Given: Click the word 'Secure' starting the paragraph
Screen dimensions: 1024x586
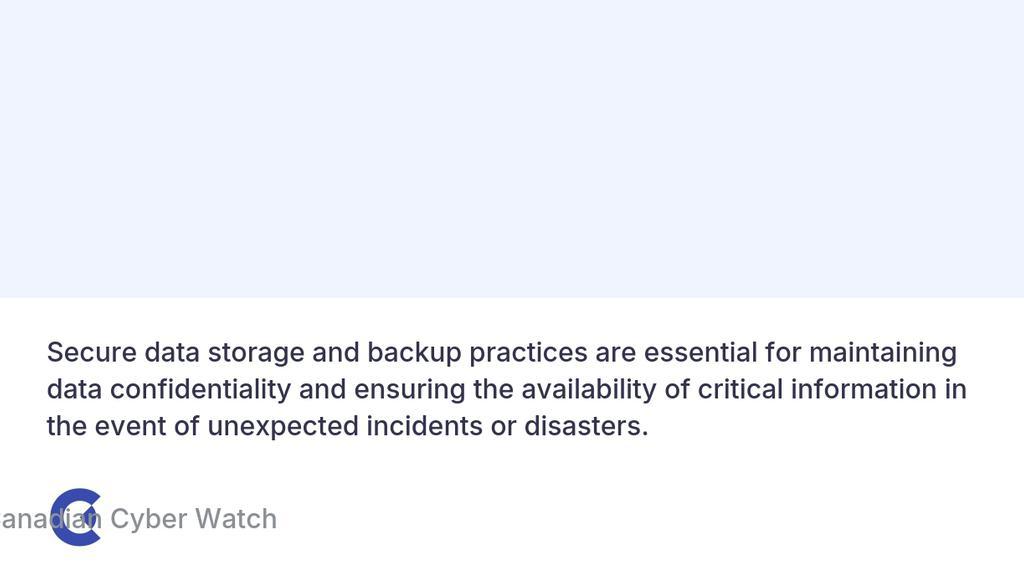Looking at the screenshot, I should [x=92, y=353].
